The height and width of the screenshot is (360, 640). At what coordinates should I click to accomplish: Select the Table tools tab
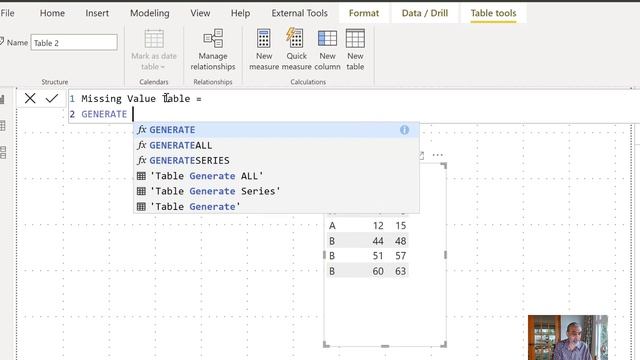pos(493,13)
